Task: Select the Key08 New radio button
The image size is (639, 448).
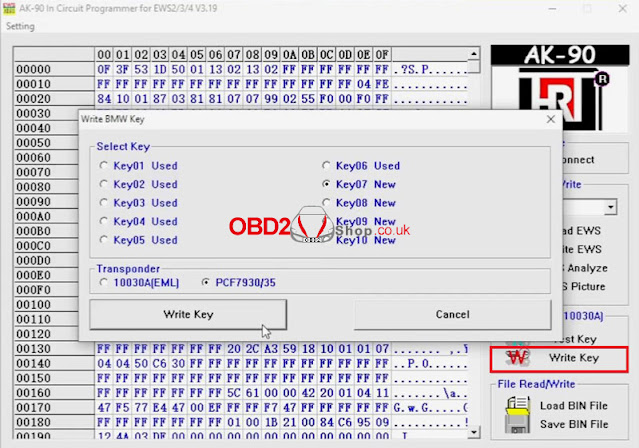Action: coord(326,203)
